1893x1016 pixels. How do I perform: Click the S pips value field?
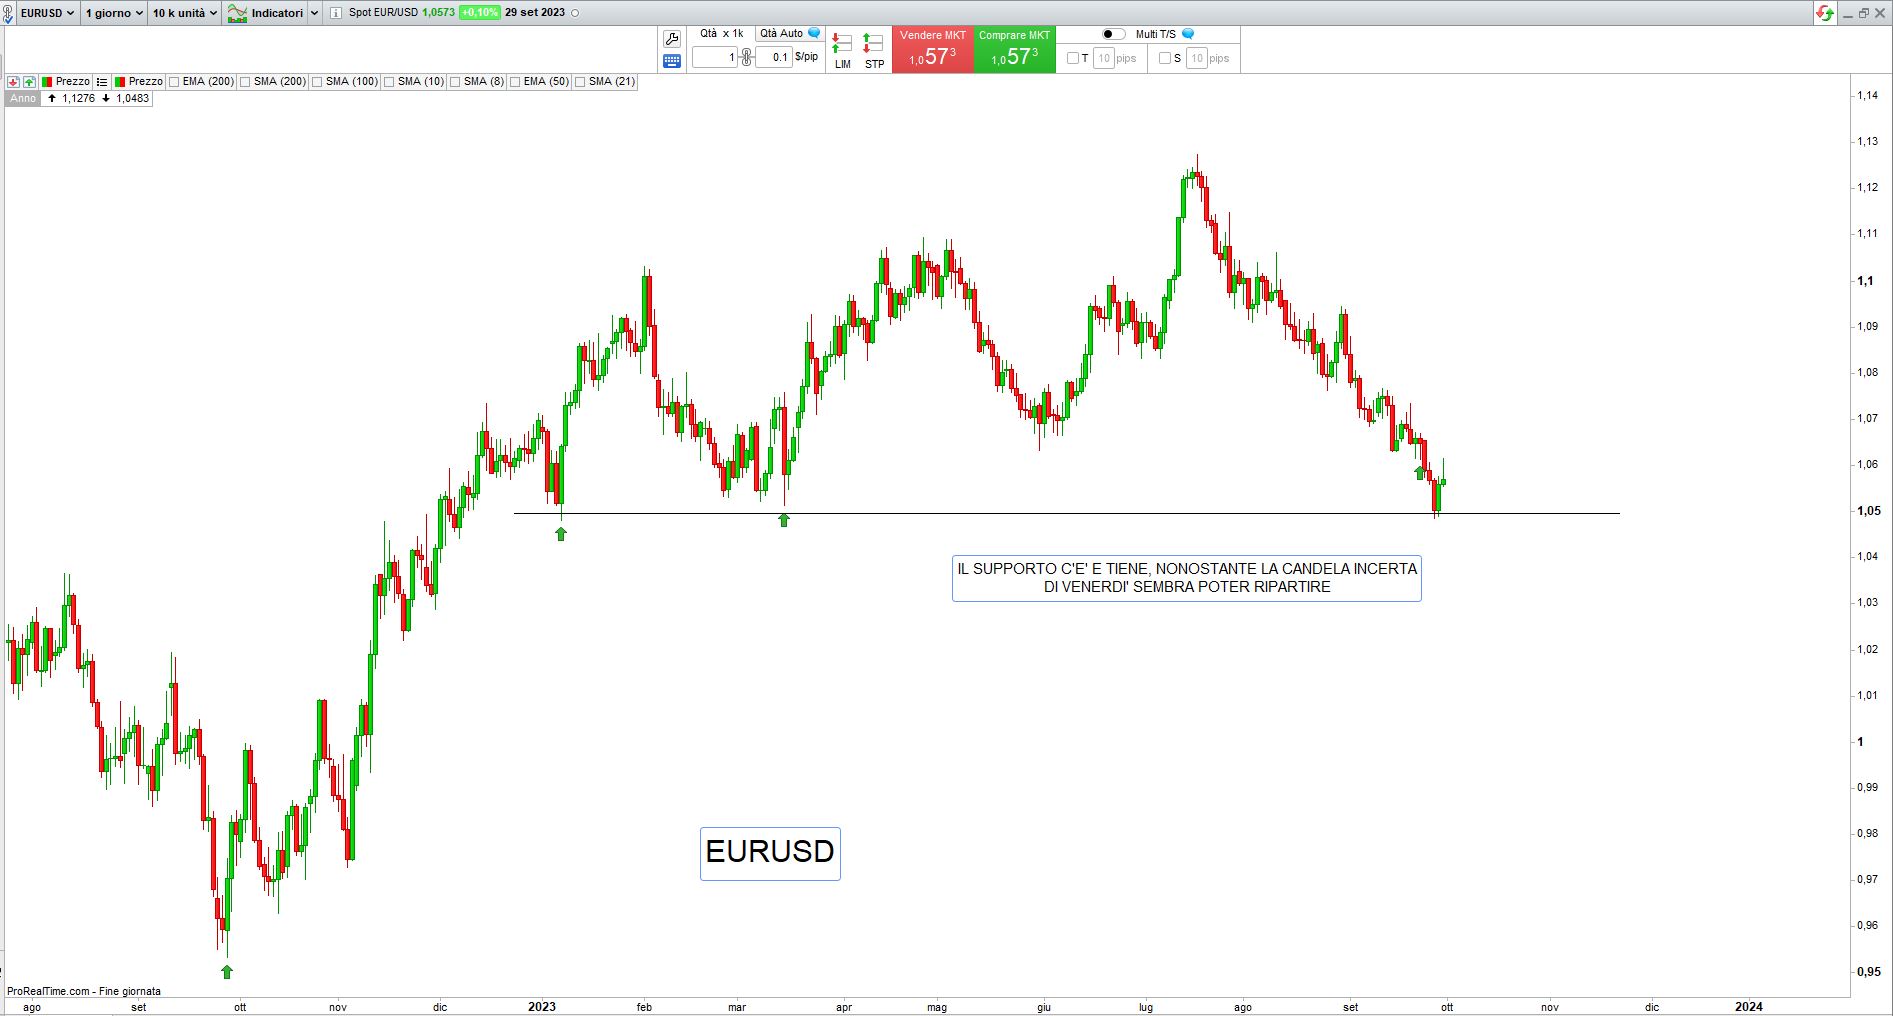point(1197,58)
